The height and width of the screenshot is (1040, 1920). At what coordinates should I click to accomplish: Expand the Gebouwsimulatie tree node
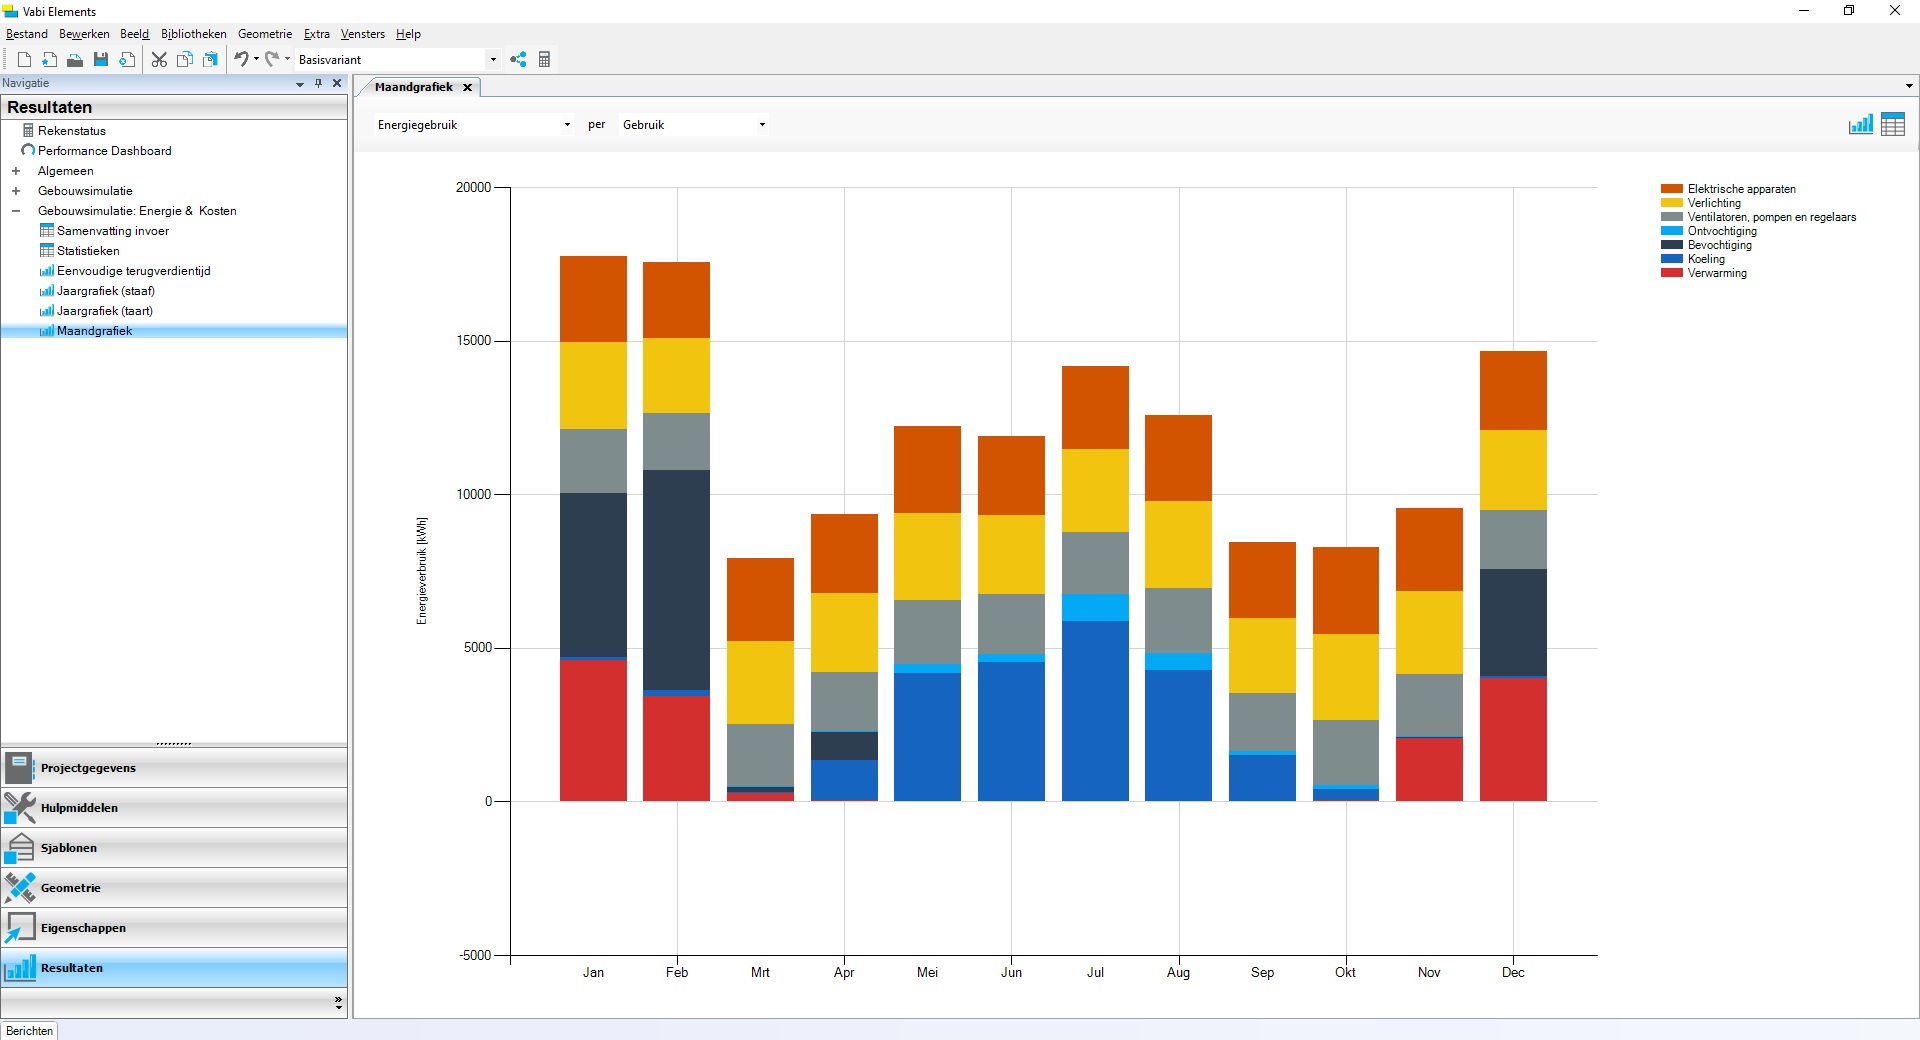[16, 191]
